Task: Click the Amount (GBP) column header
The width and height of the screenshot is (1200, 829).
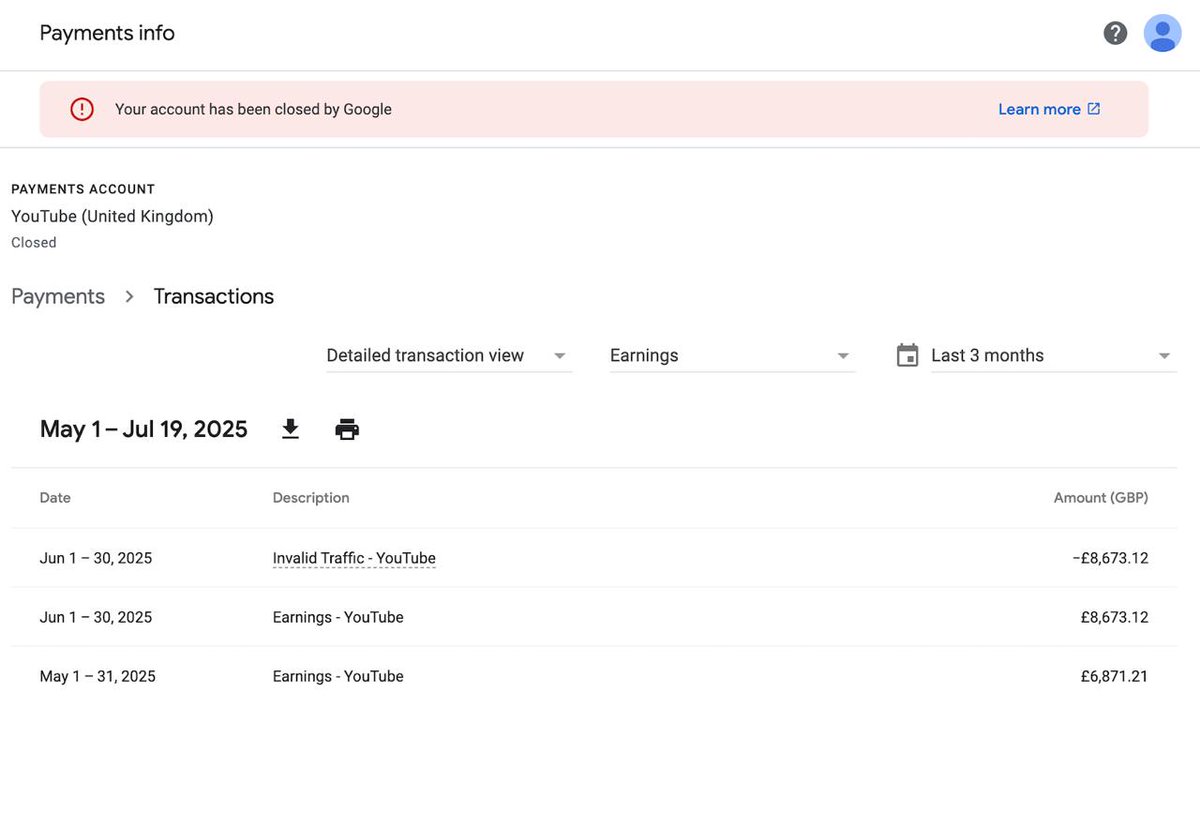Action: [1100, 497]
